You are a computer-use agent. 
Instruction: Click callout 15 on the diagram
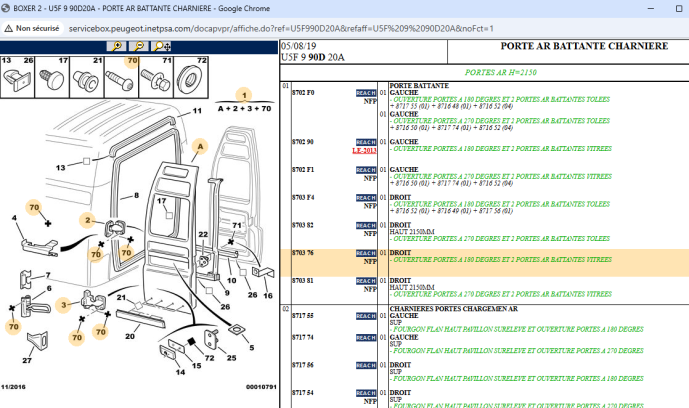(x=196, y=366)
